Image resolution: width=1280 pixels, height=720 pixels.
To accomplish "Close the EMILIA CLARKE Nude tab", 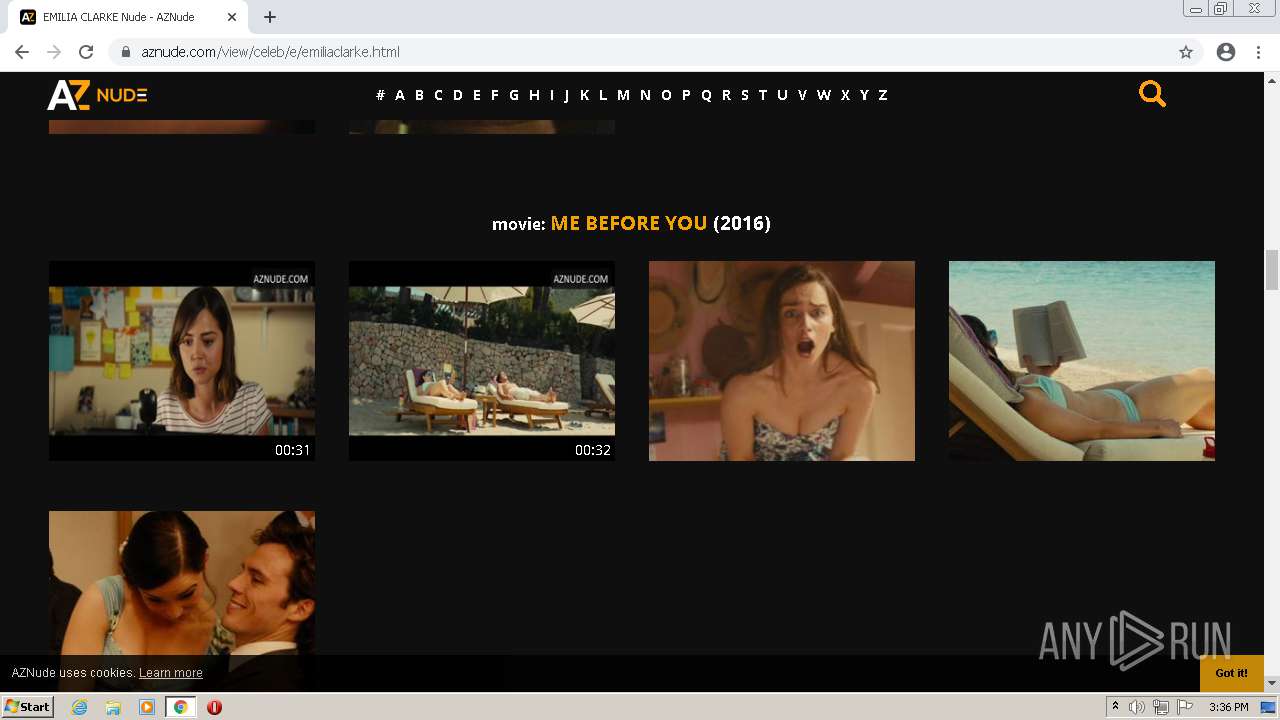I will 232,17.
